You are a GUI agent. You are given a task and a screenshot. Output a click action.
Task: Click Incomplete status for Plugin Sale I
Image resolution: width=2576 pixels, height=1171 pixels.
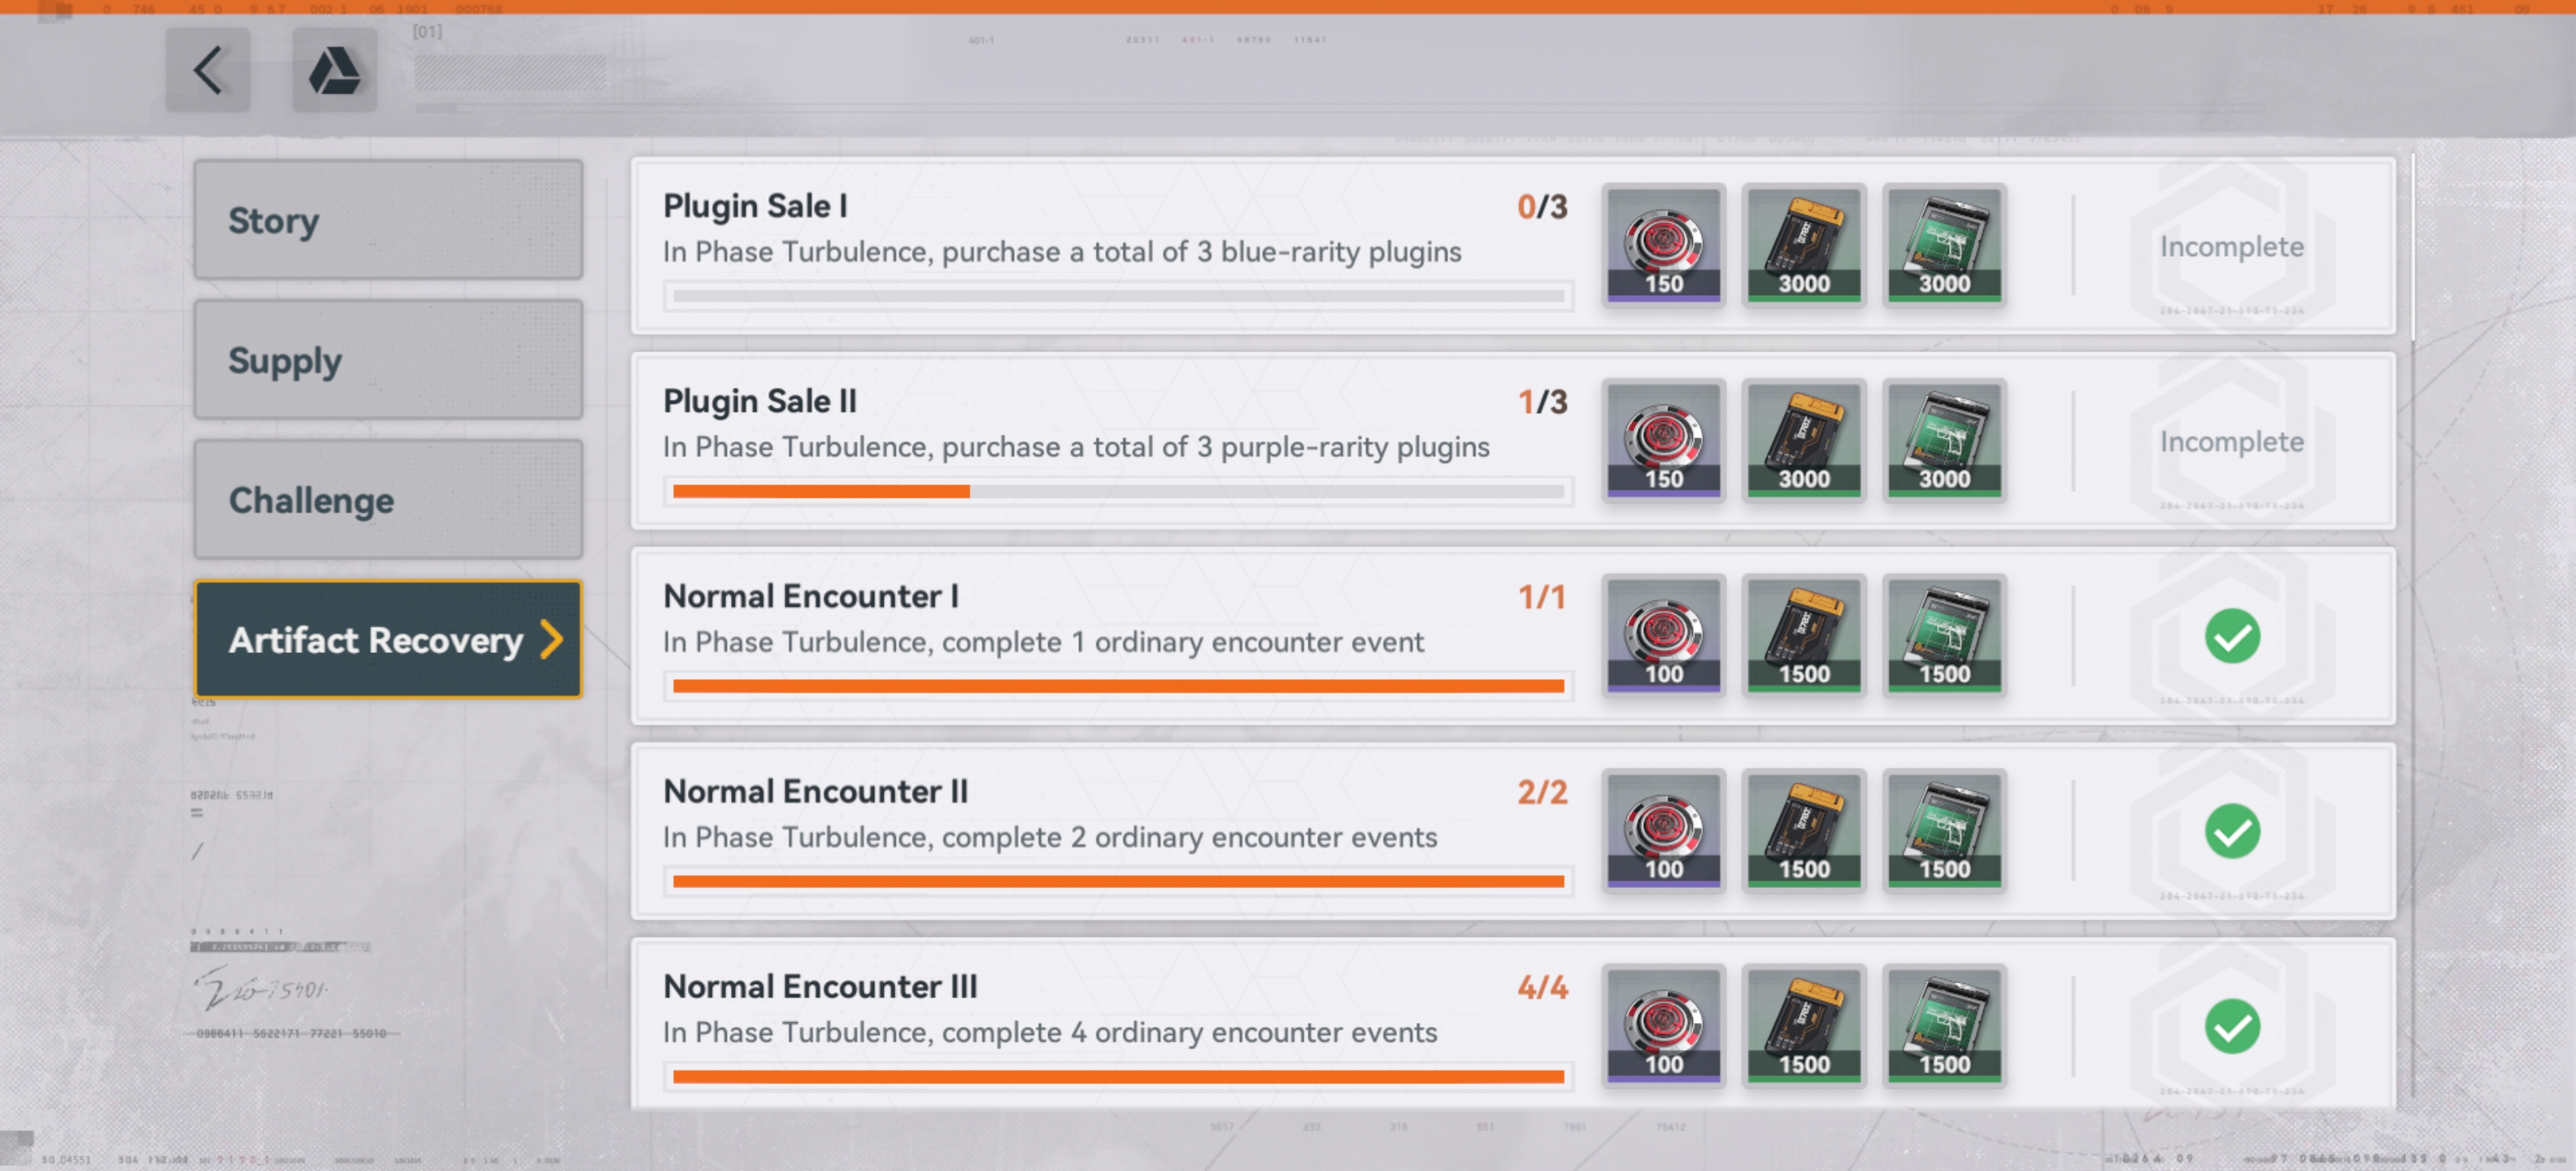2231,246
